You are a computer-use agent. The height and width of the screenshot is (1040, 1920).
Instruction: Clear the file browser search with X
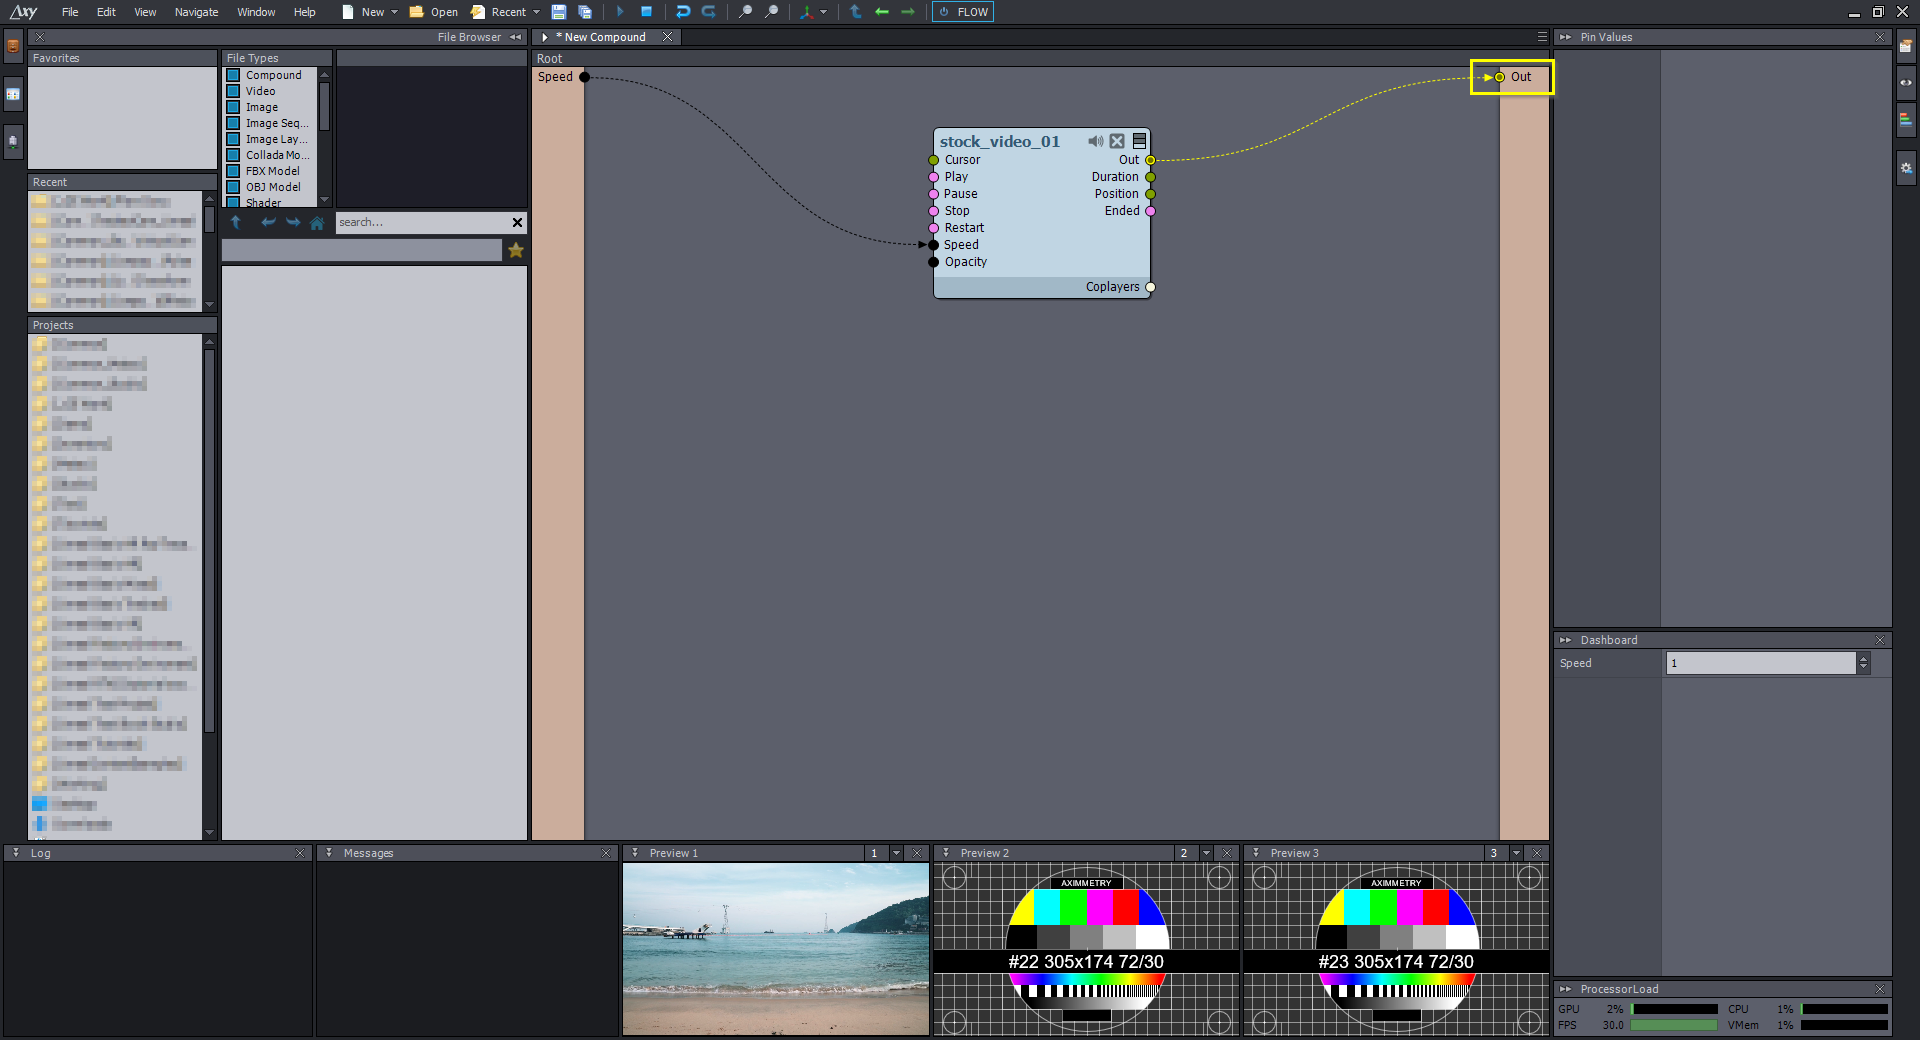[517, 222]
